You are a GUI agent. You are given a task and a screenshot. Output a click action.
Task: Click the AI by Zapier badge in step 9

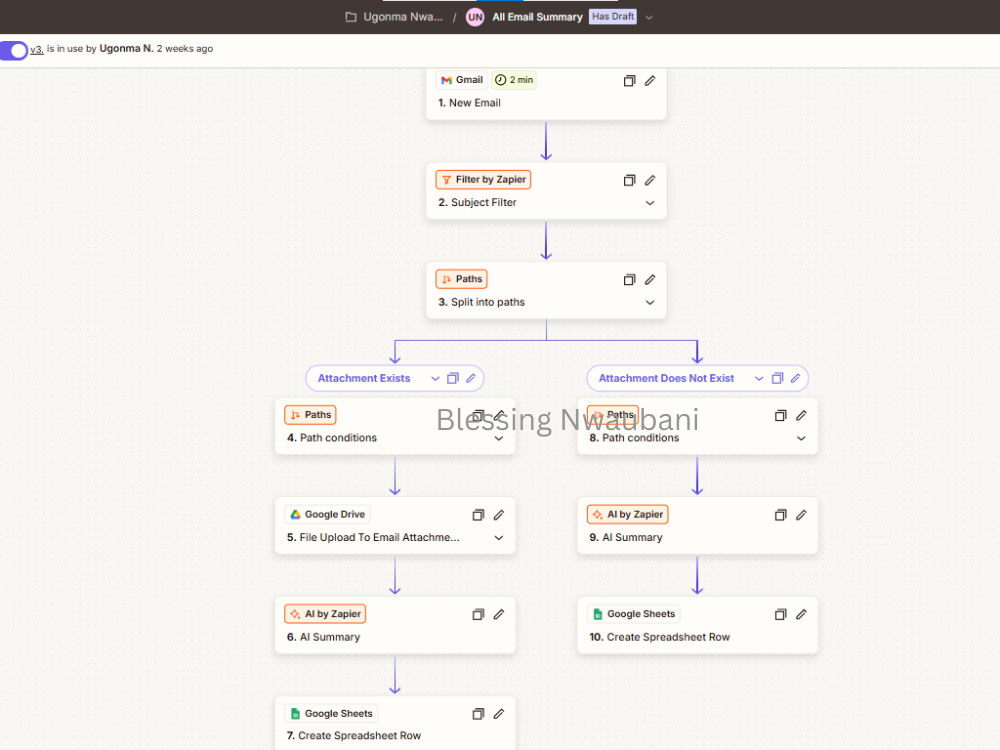(628, 515)
